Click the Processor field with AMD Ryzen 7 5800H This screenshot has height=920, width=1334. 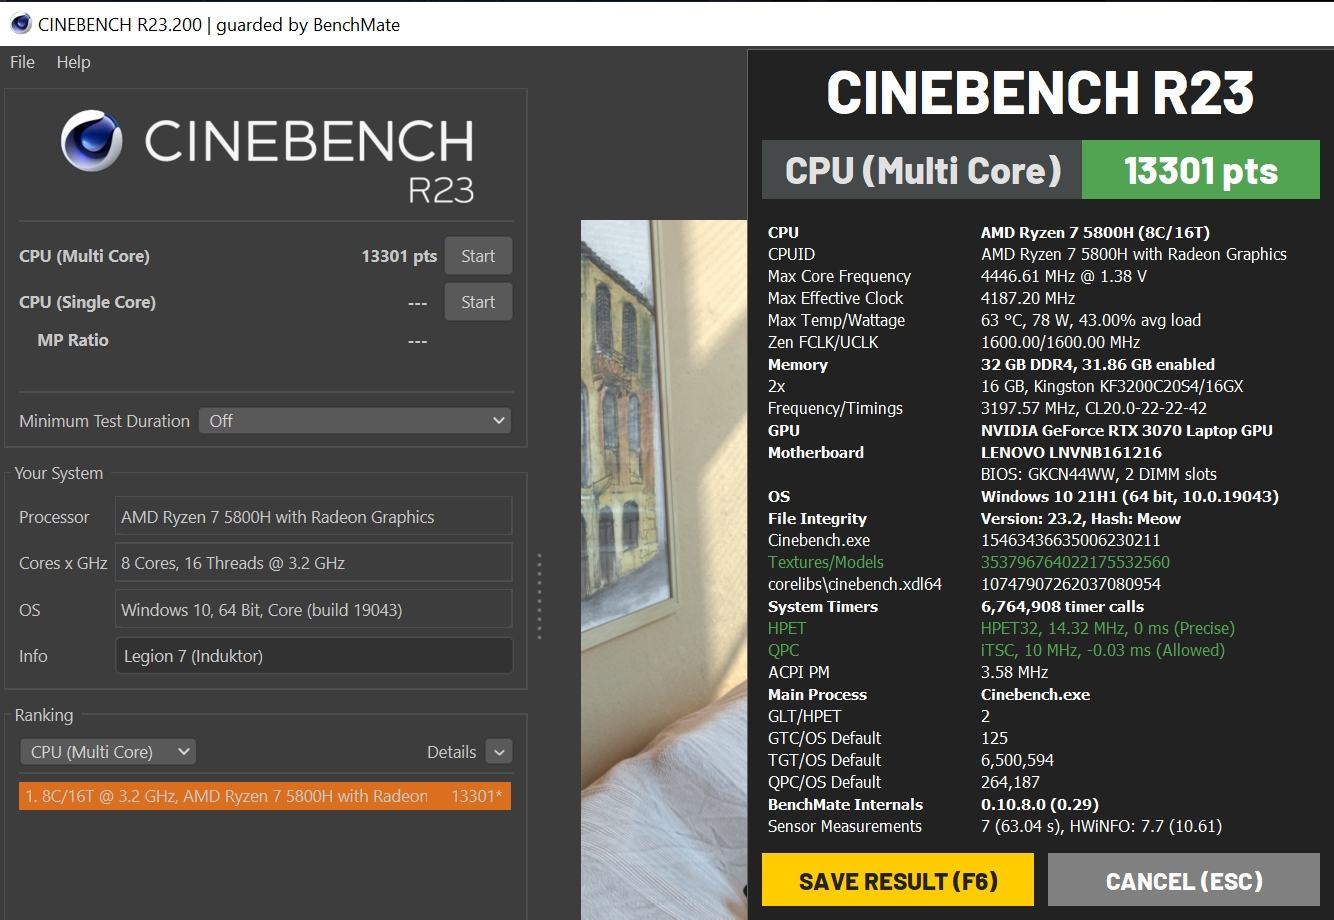[314, 517]
